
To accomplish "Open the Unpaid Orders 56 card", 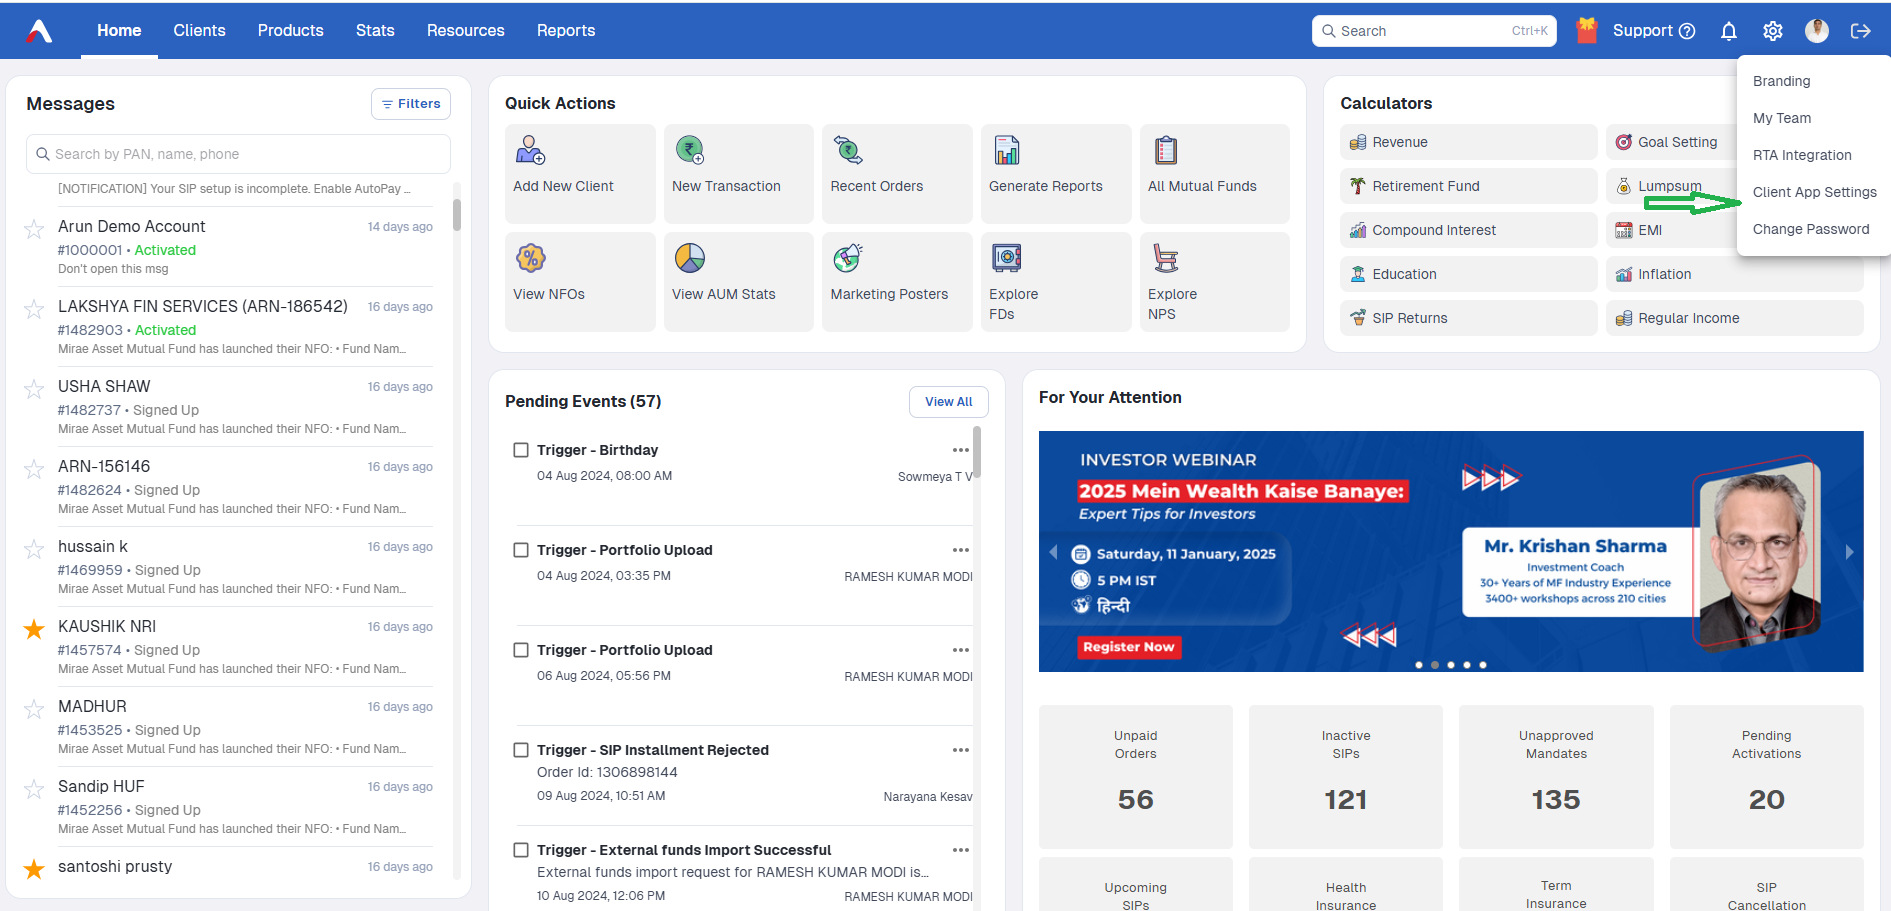I will pyautogui.click(x=1136, y=777).
